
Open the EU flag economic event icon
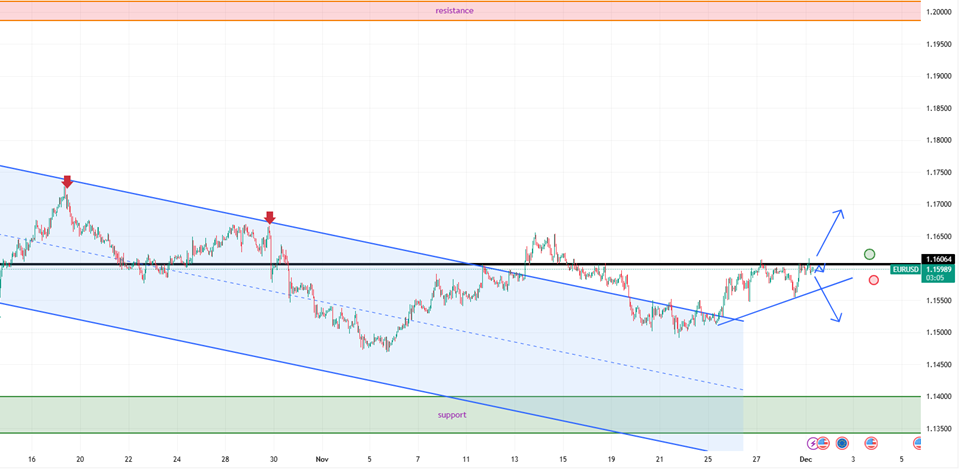click(843, 442)
